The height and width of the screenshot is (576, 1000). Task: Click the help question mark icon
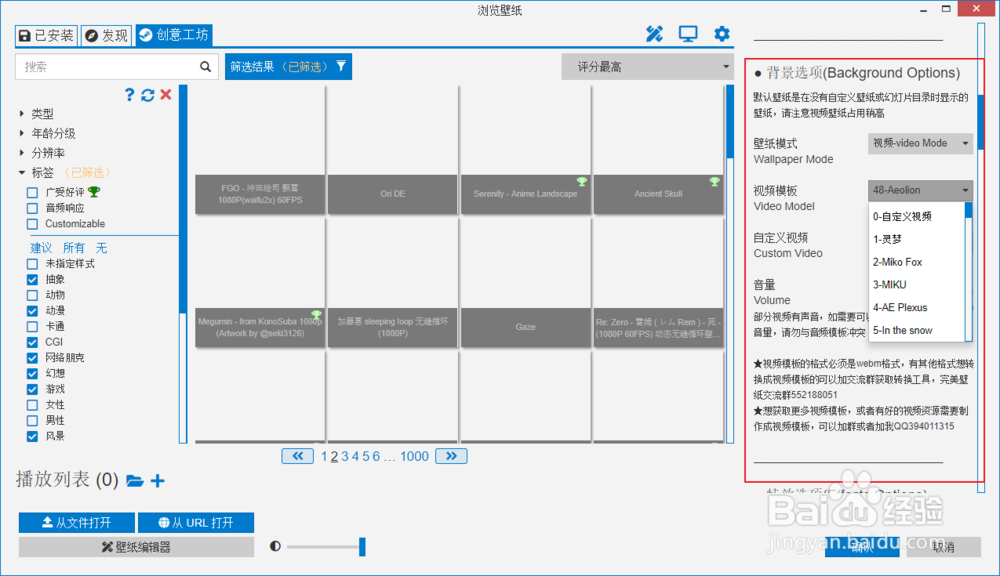click(x=130, y=95)
